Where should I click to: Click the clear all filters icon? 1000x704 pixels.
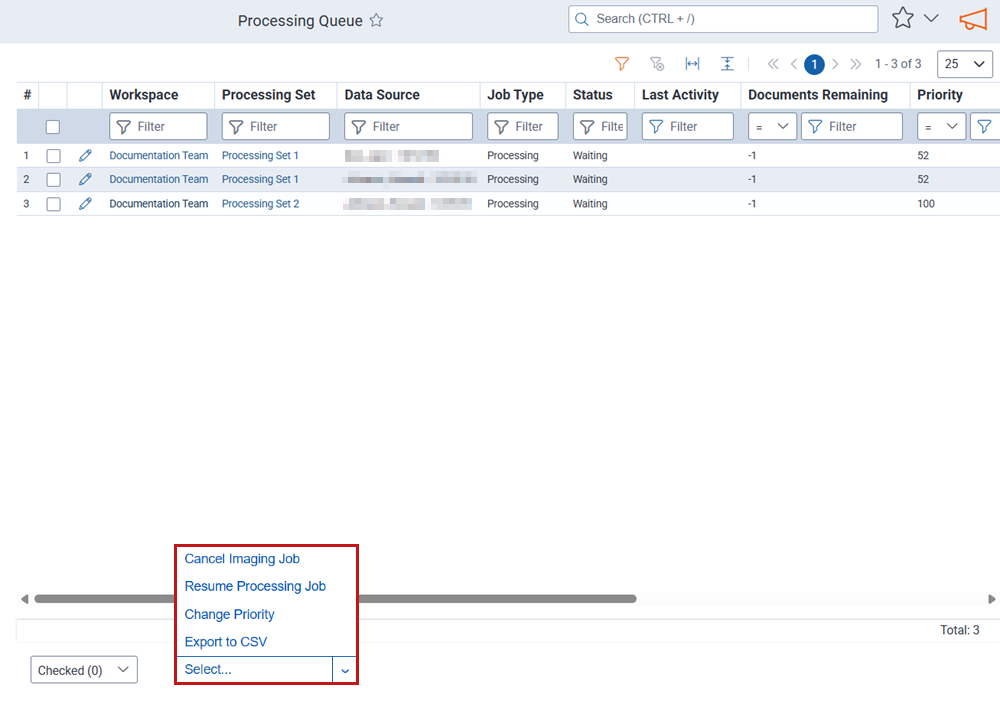click(657, 64)
